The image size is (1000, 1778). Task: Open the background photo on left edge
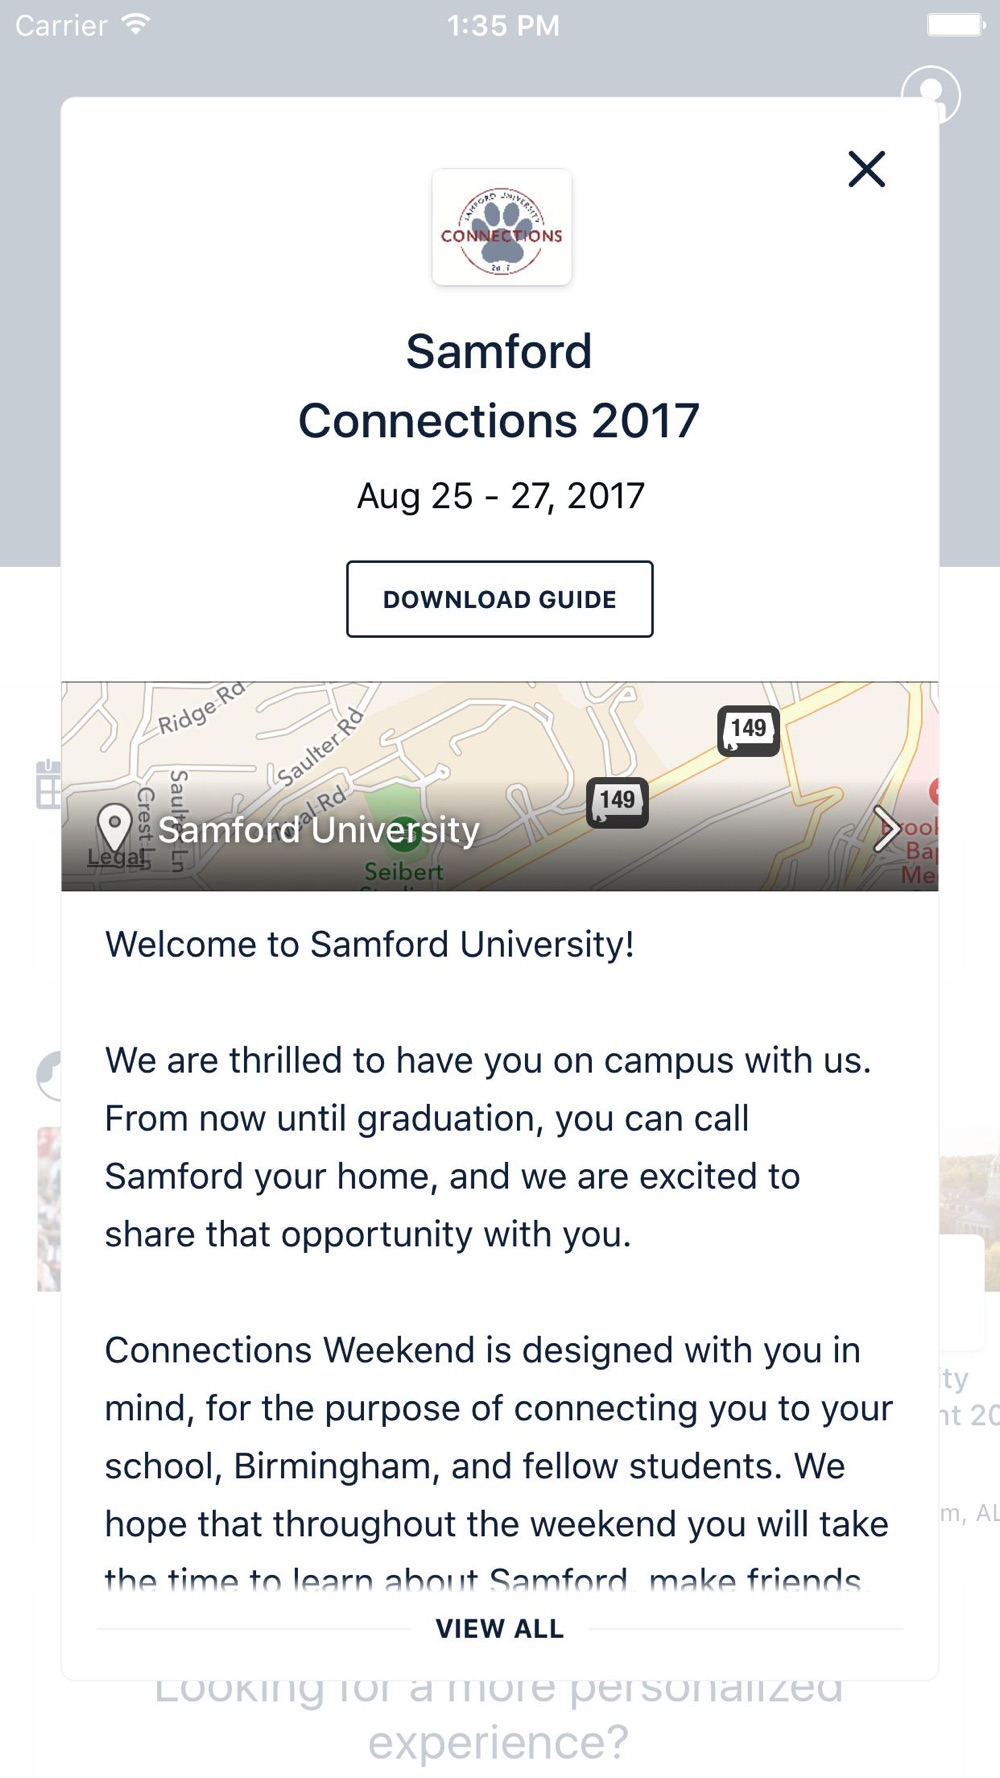pyautogui.click(x=49, y=1209)
